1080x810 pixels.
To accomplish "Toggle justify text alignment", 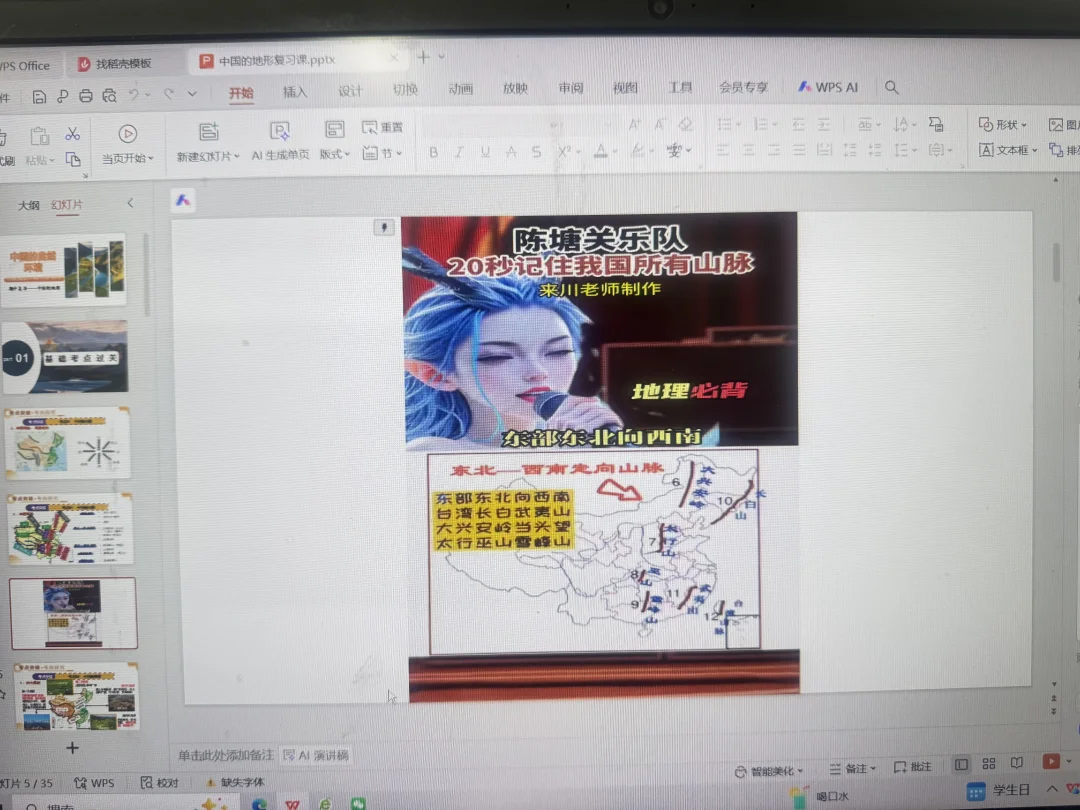I will [x=799, y=149].
